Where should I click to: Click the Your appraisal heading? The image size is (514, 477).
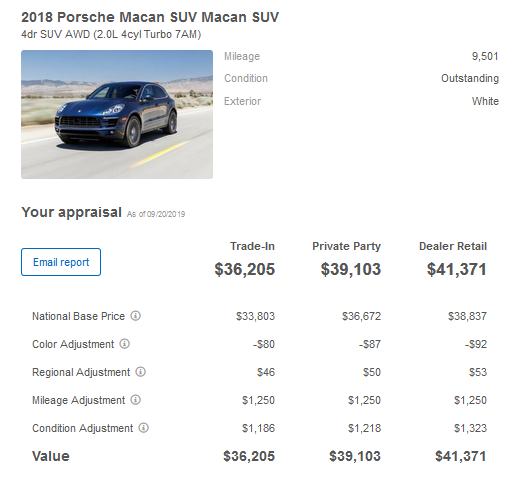pos(71,212)
